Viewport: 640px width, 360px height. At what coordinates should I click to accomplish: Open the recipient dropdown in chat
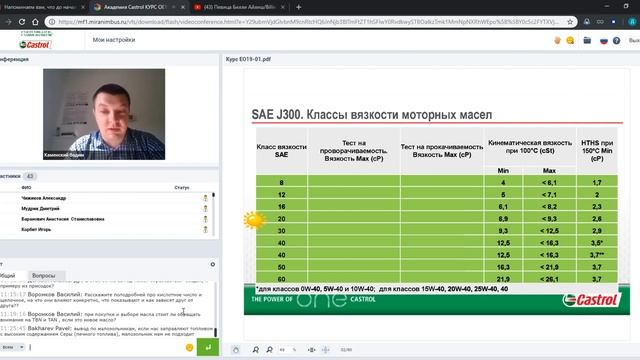pos(12,347)
